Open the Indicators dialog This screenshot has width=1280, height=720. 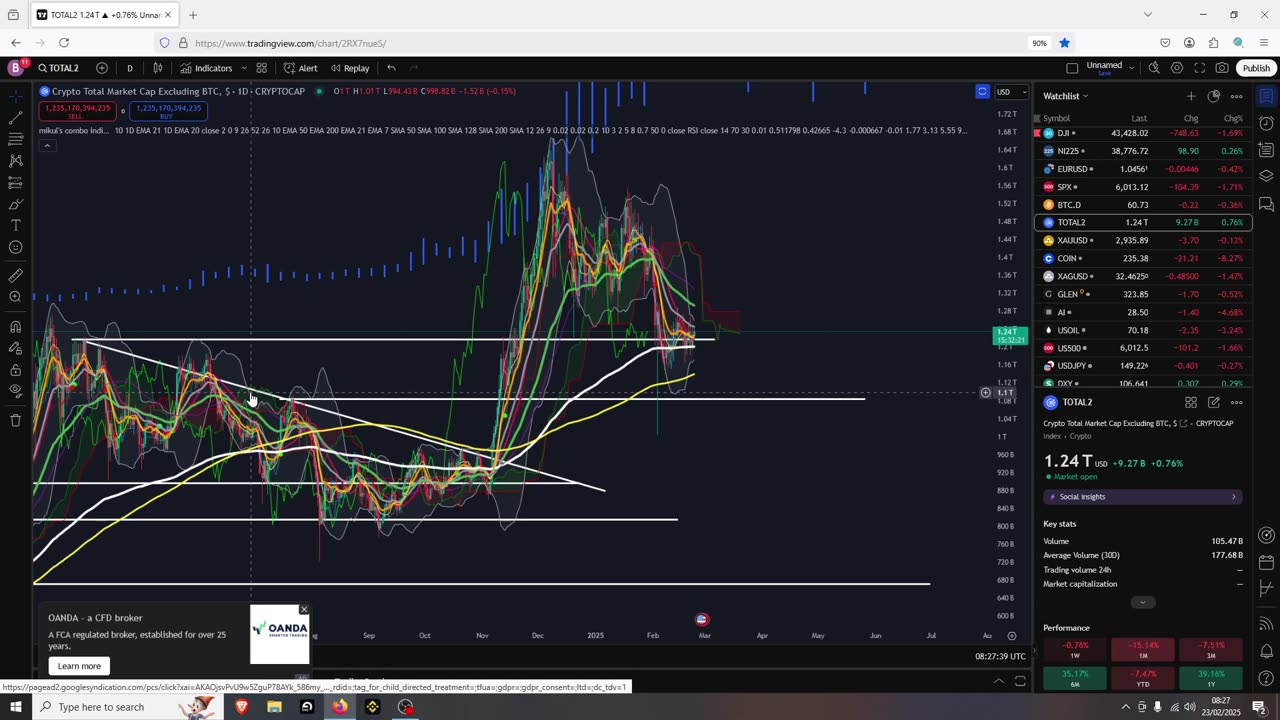coord(206,68)
